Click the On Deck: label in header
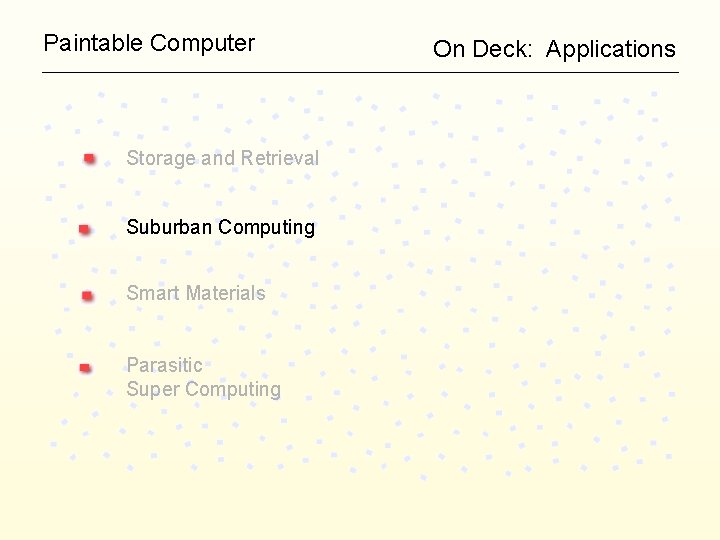The image size is (720, 540). (482, 49)
